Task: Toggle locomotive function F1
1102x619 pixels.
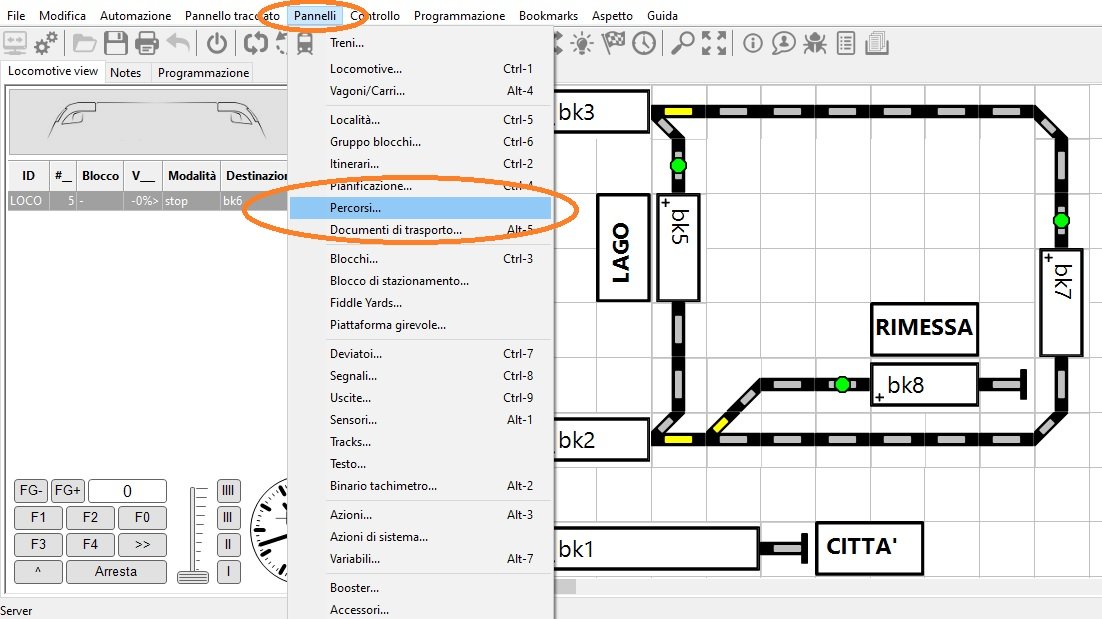Action: click(39, 518)
